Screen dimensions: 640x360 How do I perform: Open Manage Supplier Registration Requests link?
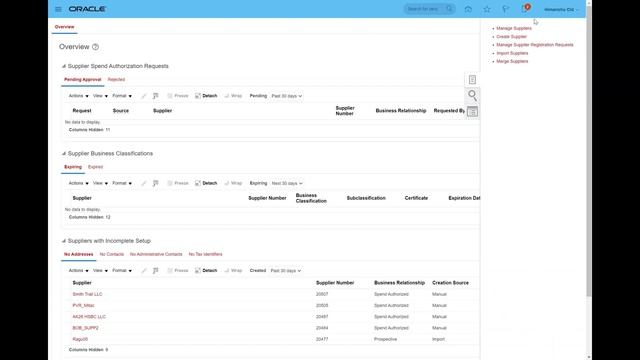coord(535,45)
